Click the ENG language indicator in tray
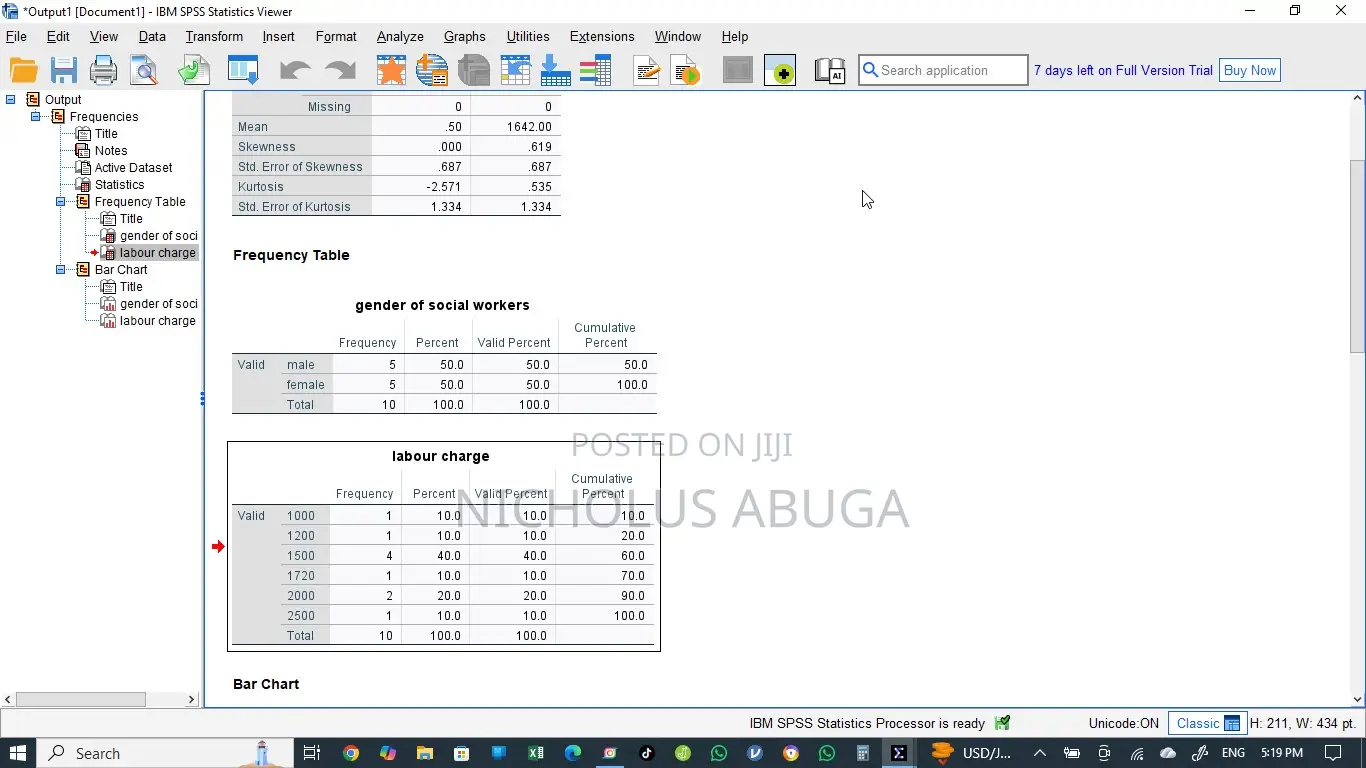Screen dimensions: 1366x768 [x=1233, y=753]
